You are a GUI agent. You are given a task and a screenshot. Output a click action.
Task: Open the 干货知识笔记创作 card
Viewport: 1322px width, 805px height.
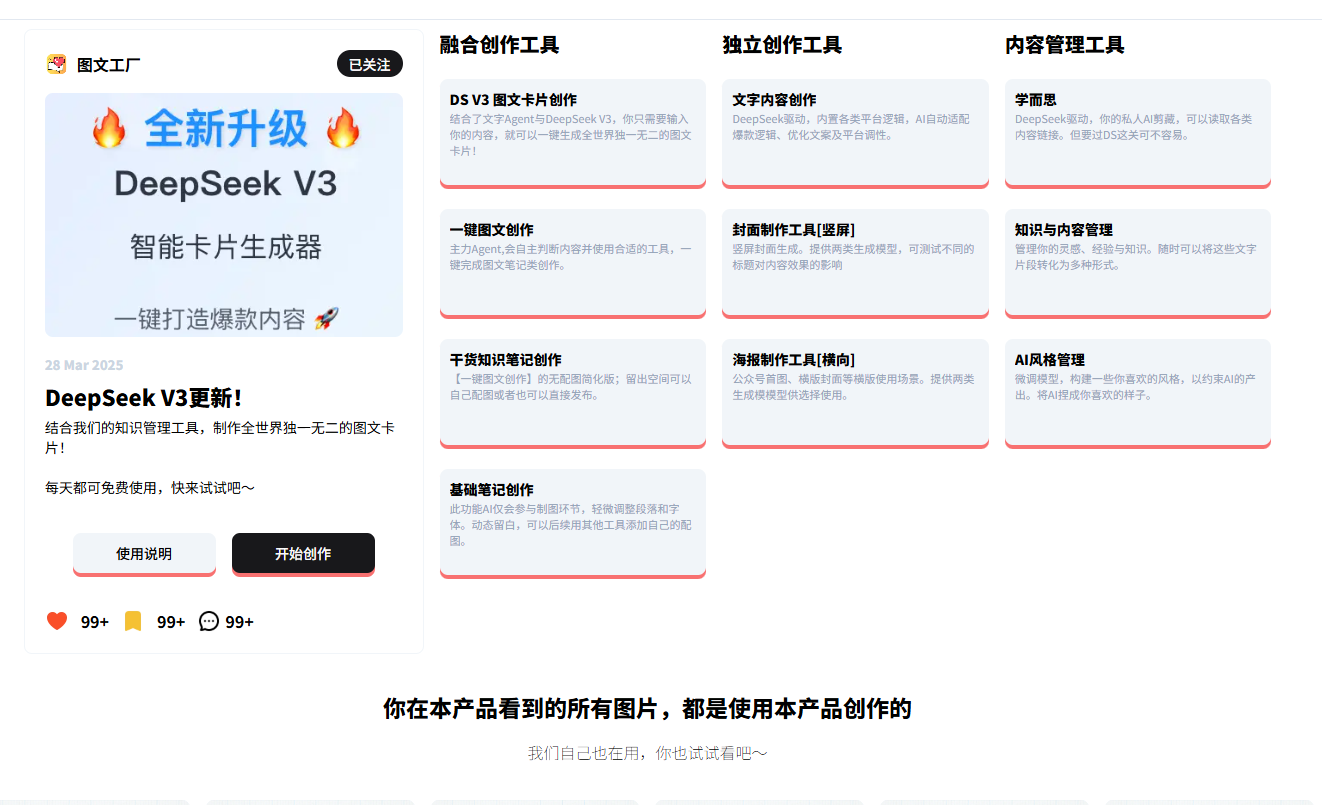[572, 392]
